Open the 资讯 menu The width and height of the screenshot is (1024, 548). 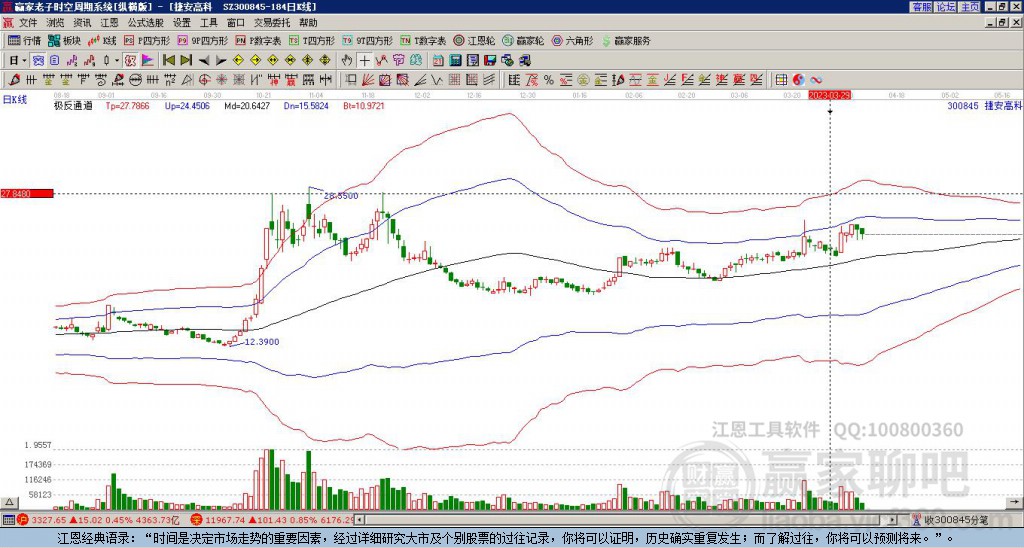82,23
